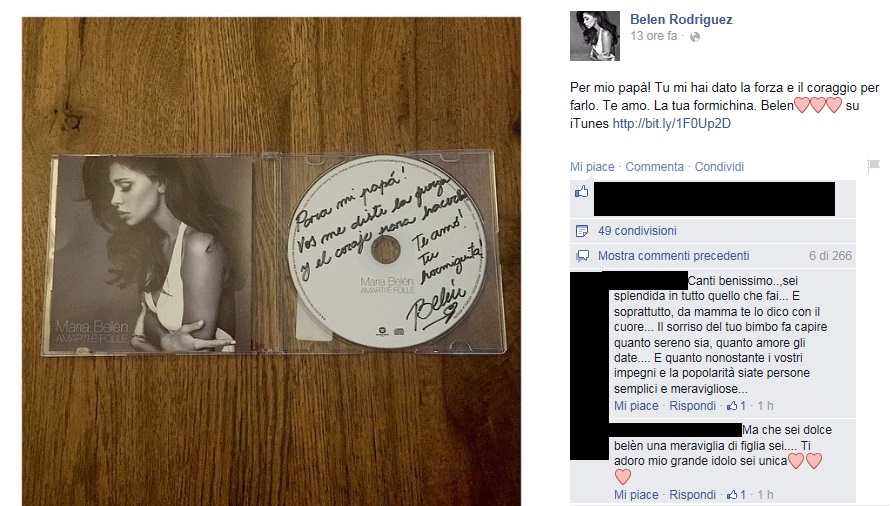Click Condividi to share the post
The width and height of the screenshot is (893, 506).
(719, 167)
